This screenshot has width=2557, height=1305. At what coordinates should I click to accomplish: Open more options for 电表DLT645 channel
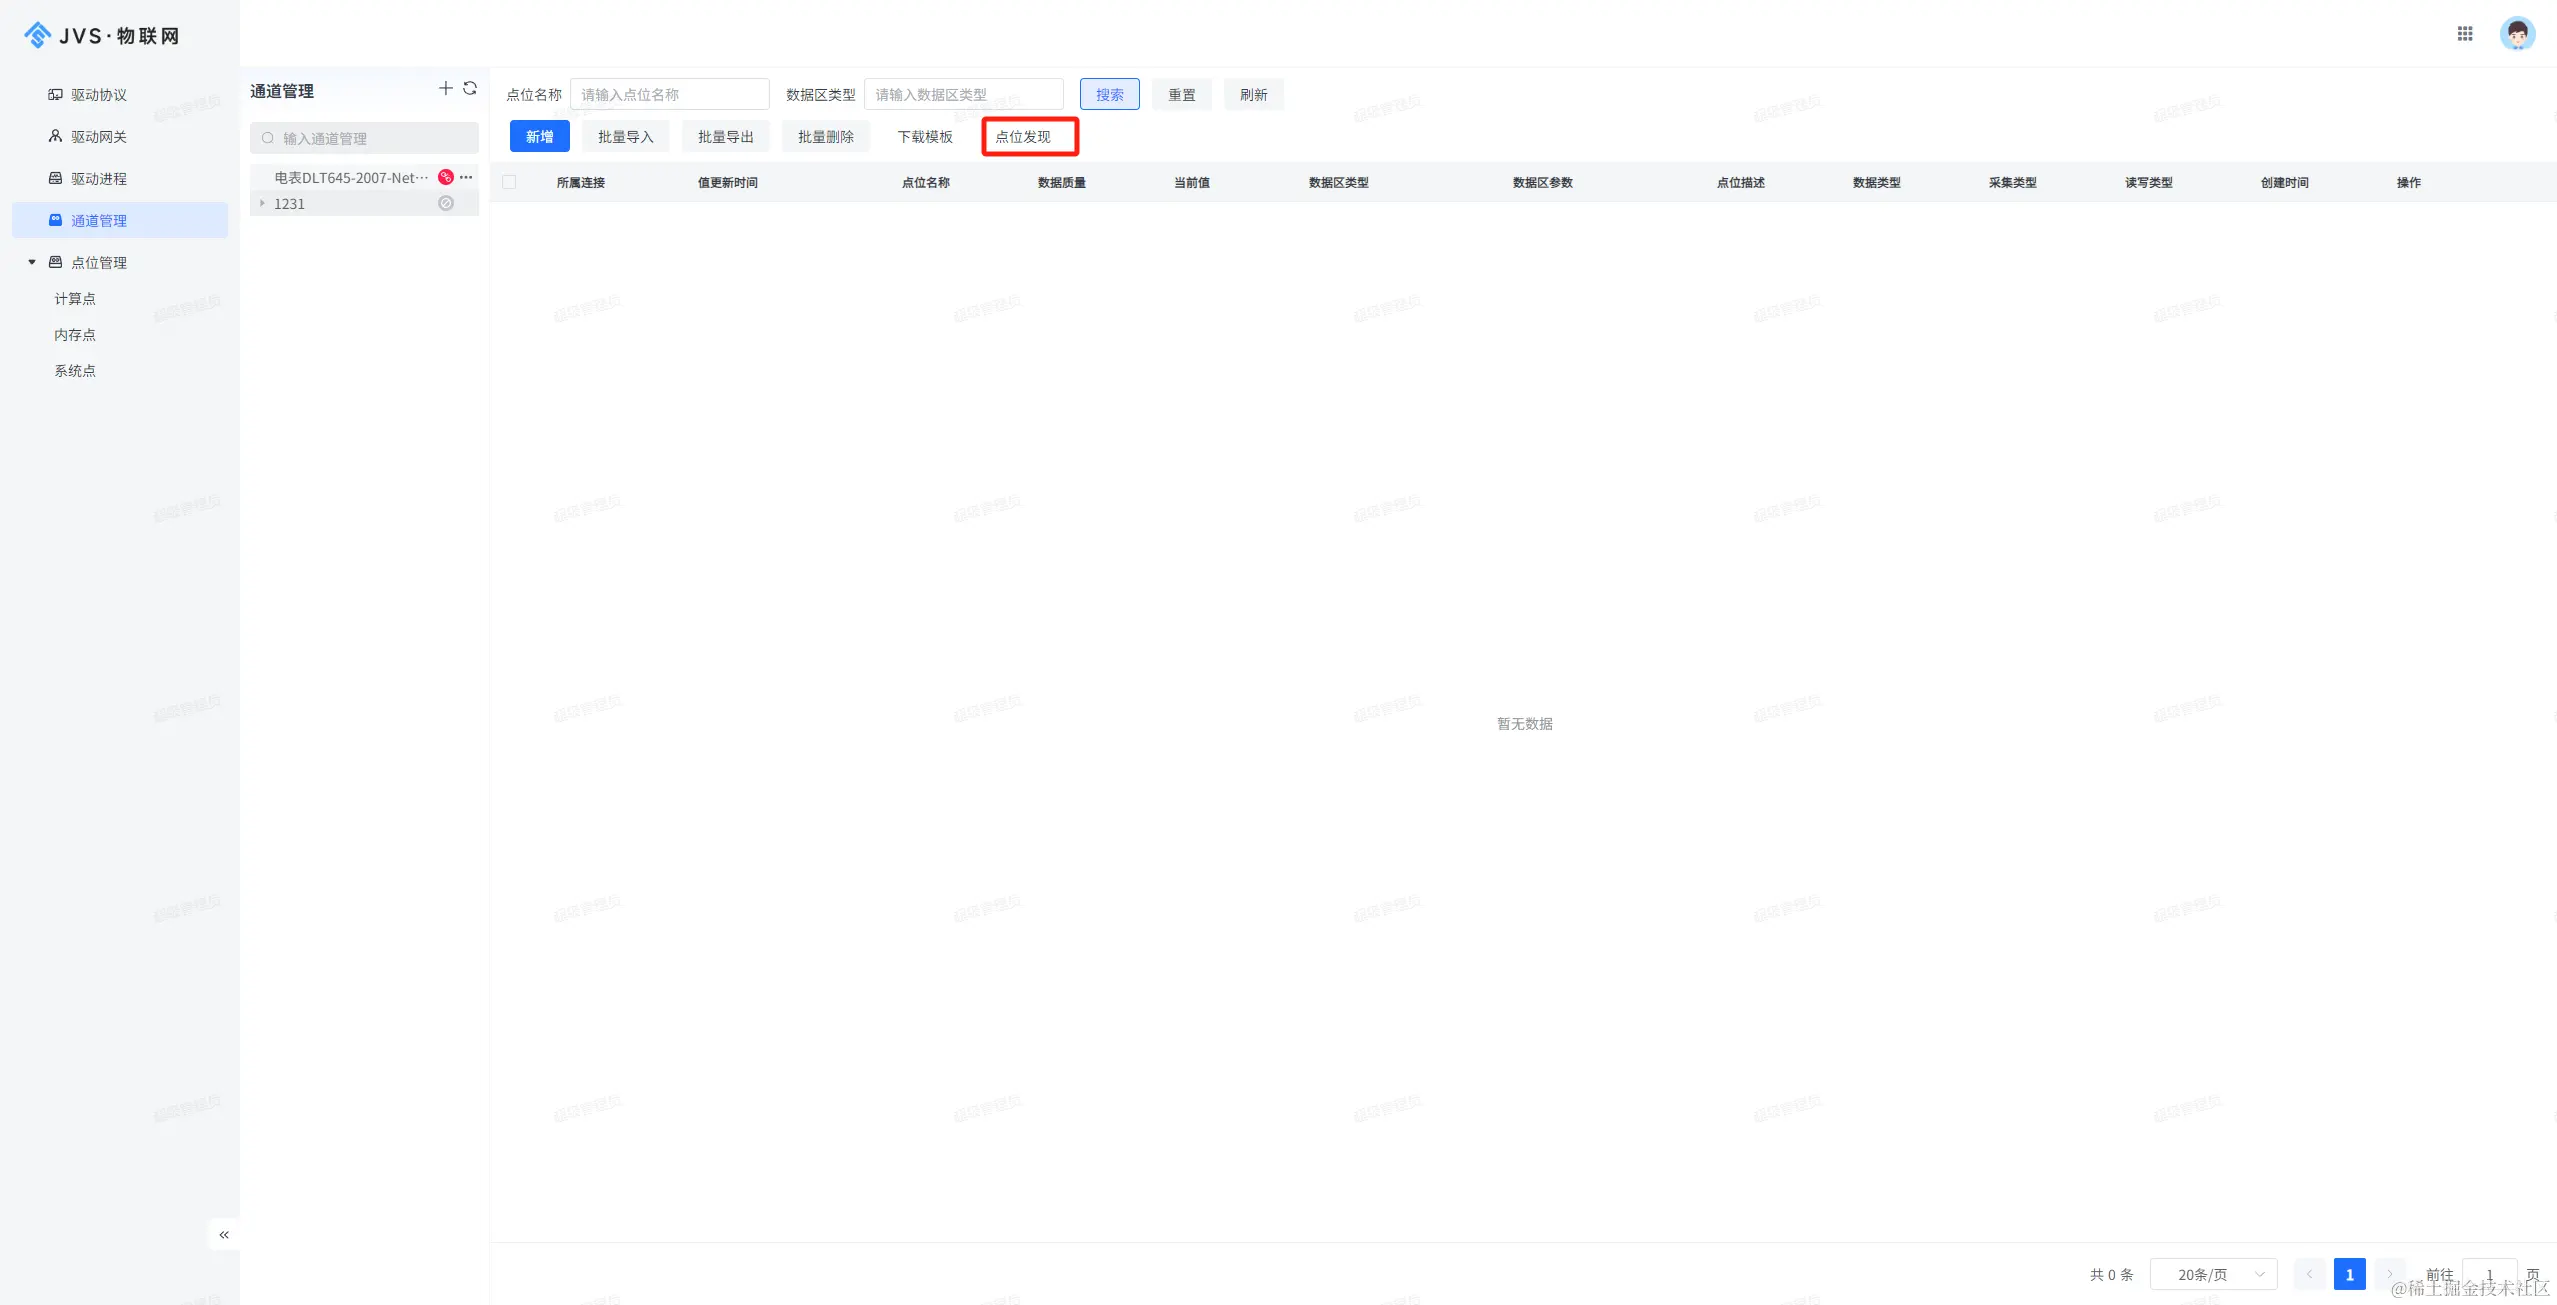click(466, 177)
